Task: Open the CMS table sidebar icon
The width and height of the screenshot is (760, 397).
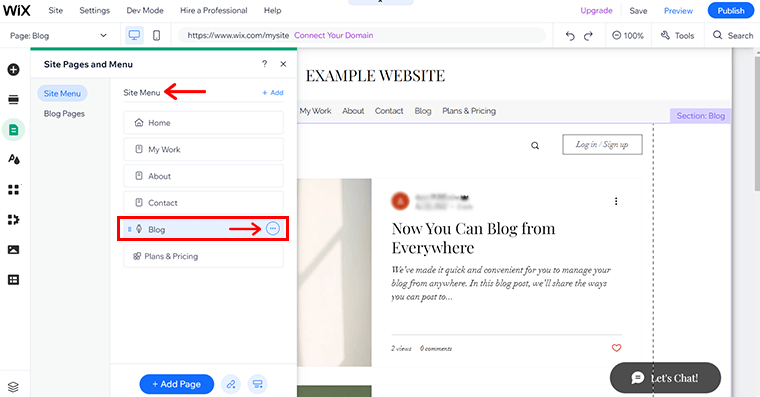Action: coord(14,280)
